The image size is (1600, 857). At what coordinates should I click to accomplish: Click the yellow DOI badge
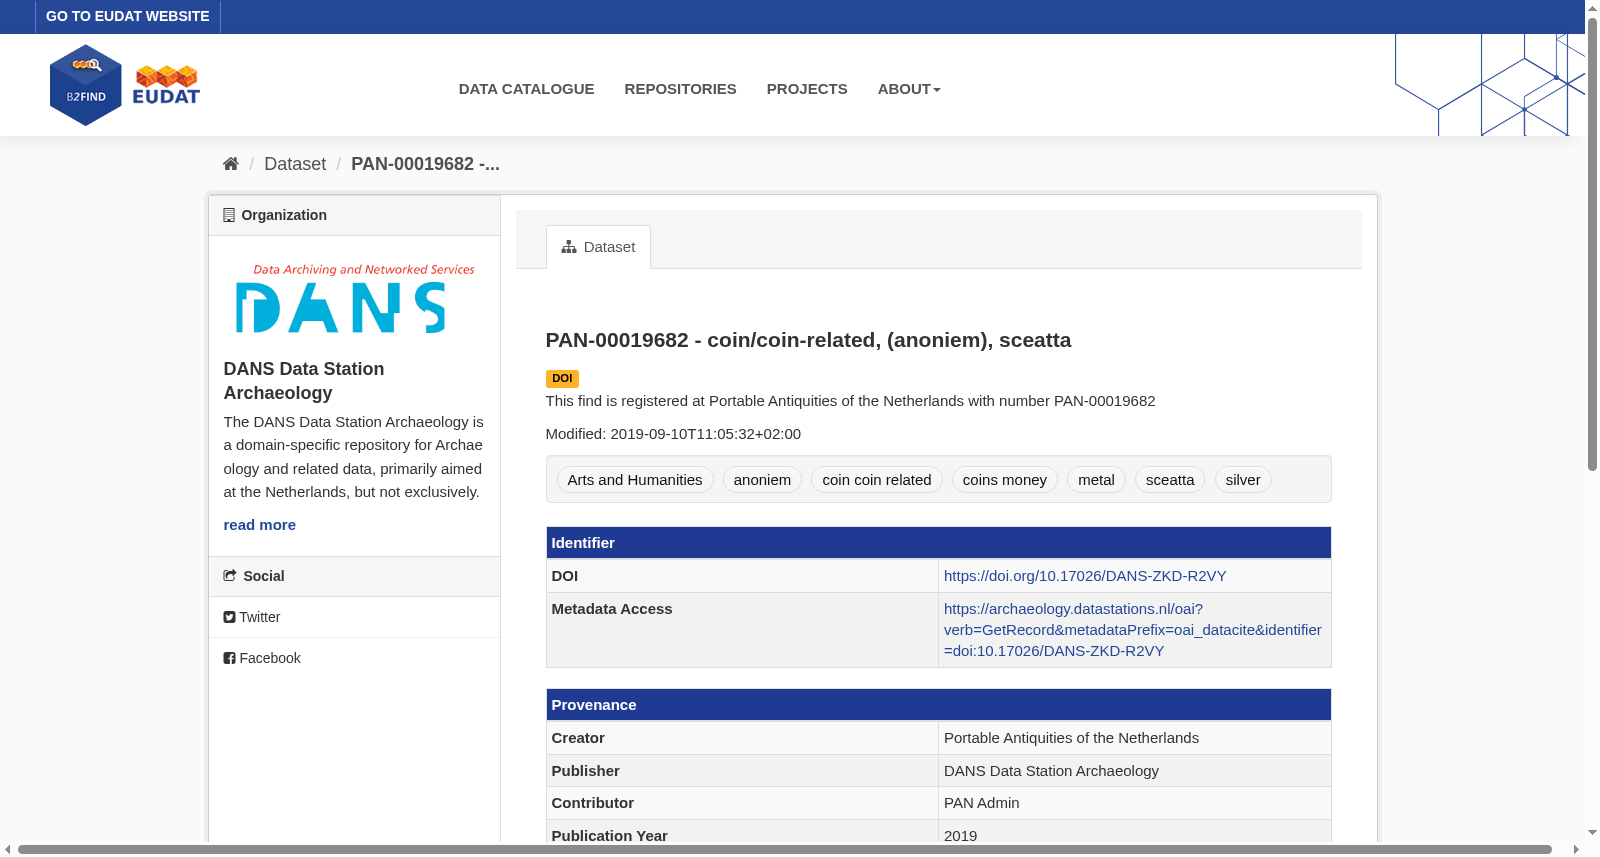pos(562,378)
